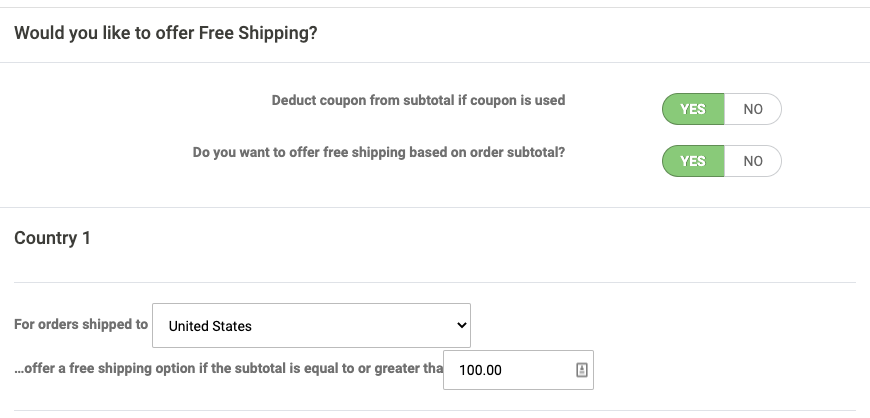Click the 100.00 value in the amount box
The height and width of the screenshot is (418, 870).
click(x=480, y=370)
